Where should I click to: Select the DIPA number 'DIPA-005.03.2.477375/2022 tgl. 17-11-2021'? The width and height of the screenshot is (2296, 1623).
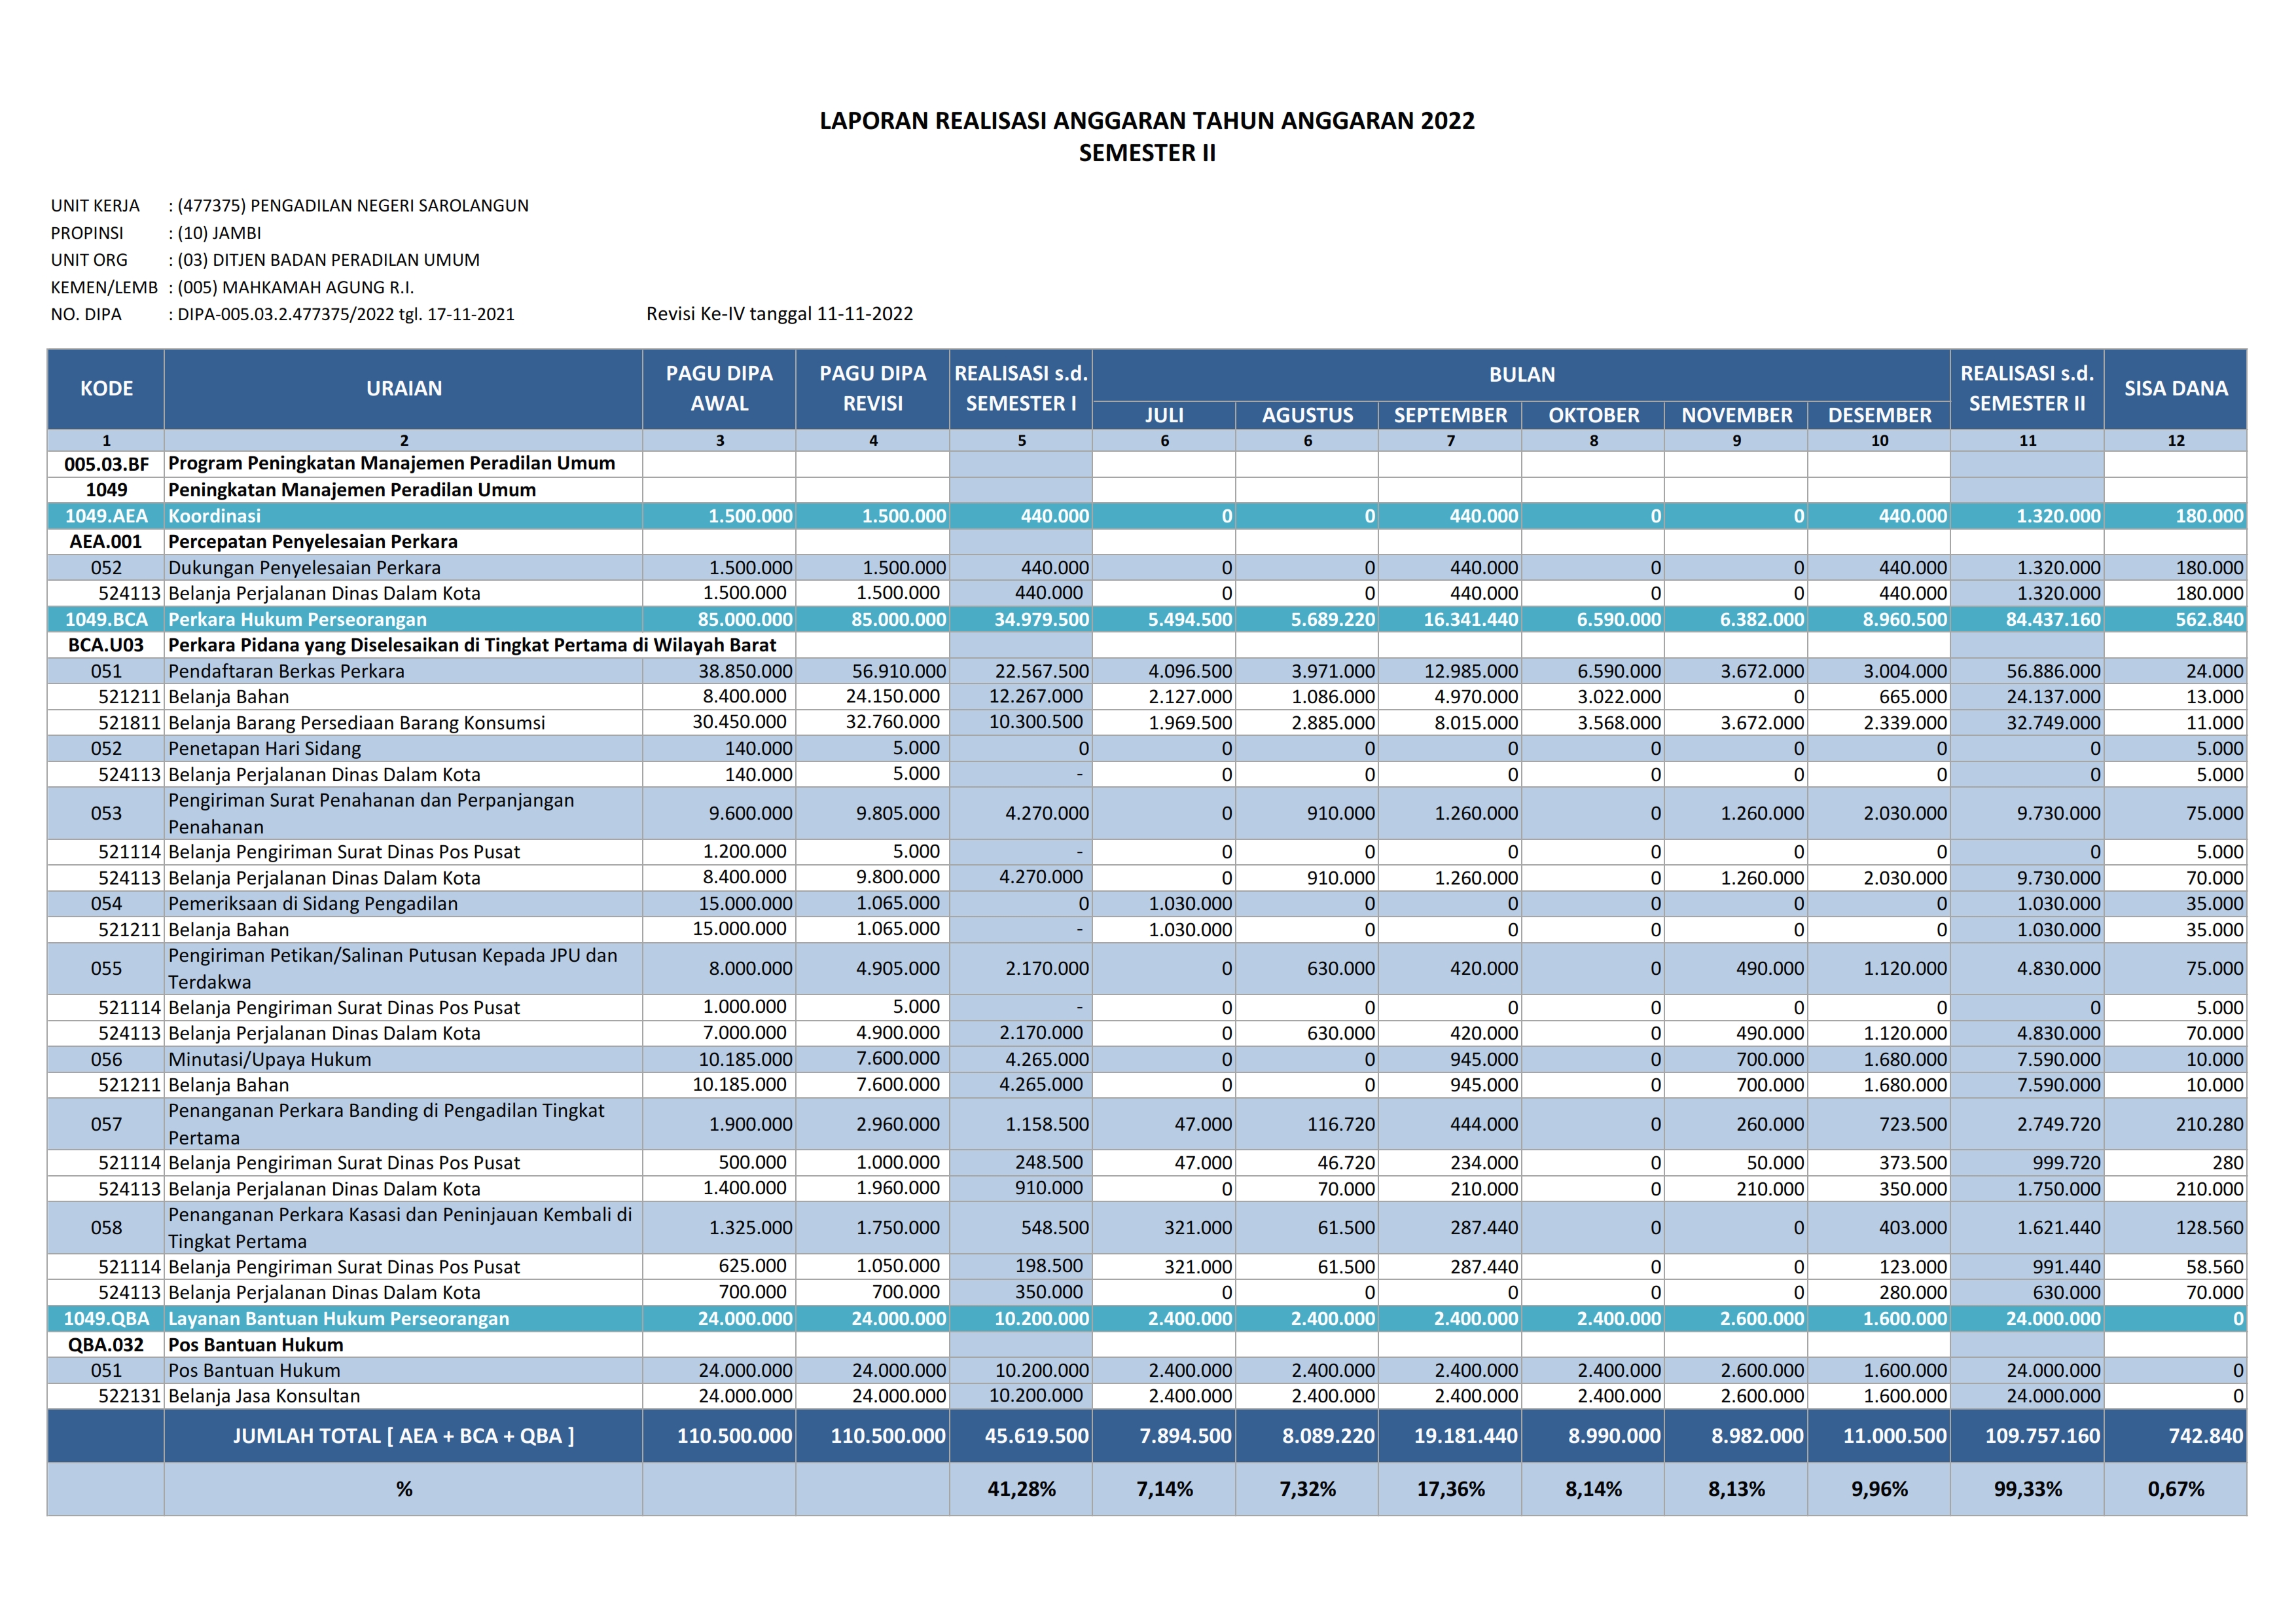pos(346,314)
